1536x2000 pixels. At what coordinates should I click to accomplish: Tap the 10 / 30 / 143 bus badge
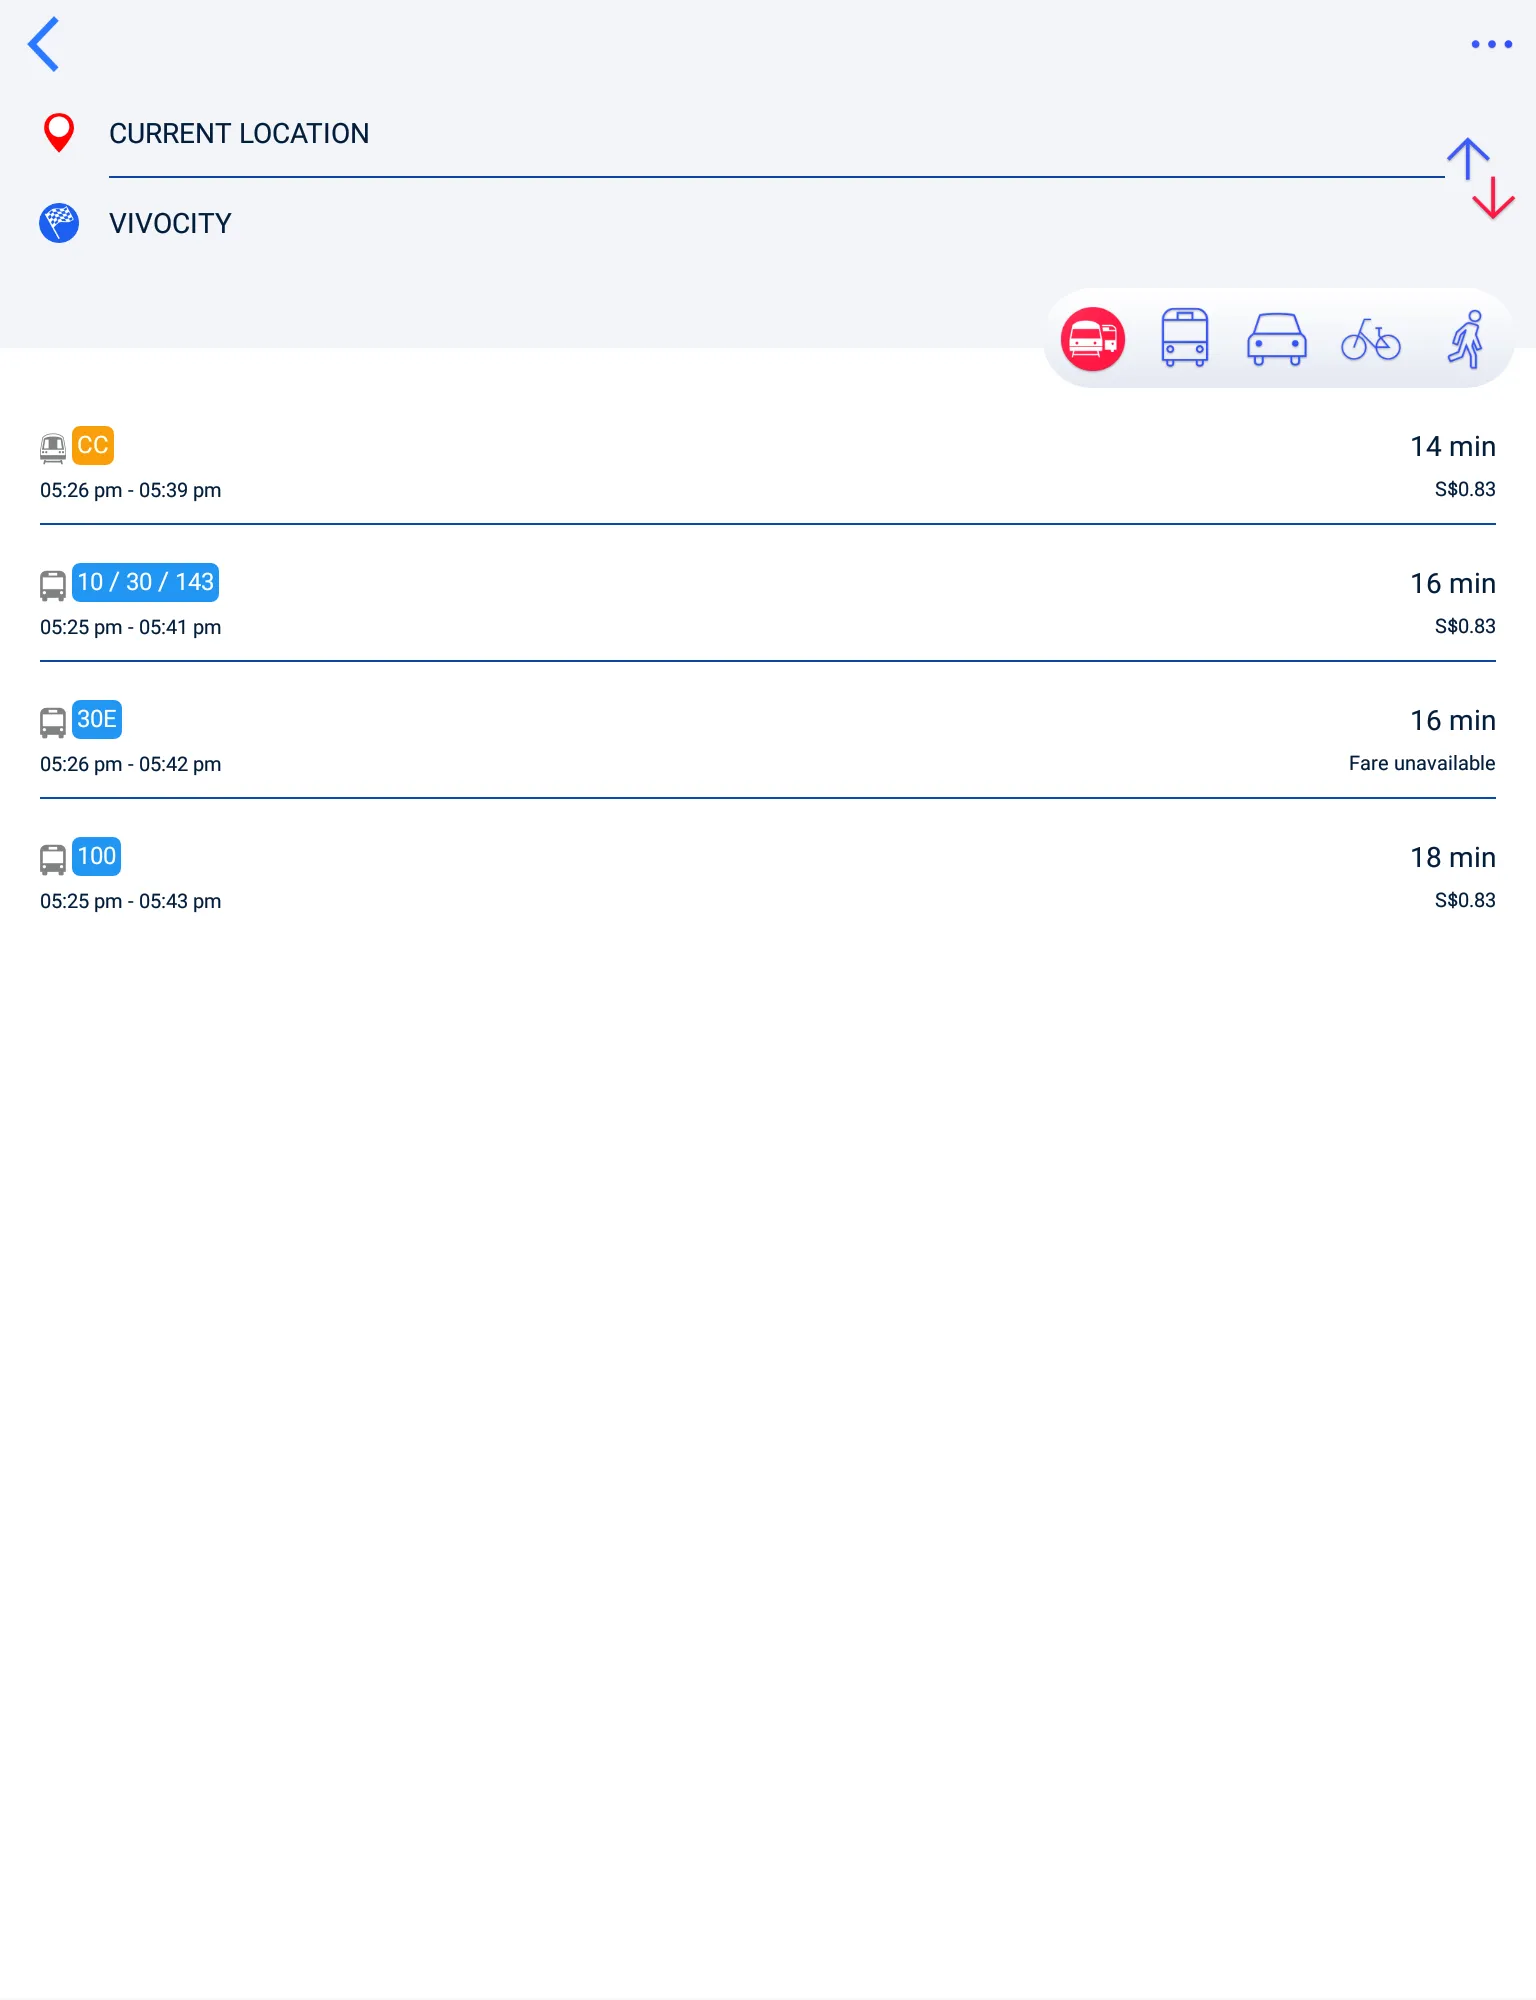click(x=145, y=582)
